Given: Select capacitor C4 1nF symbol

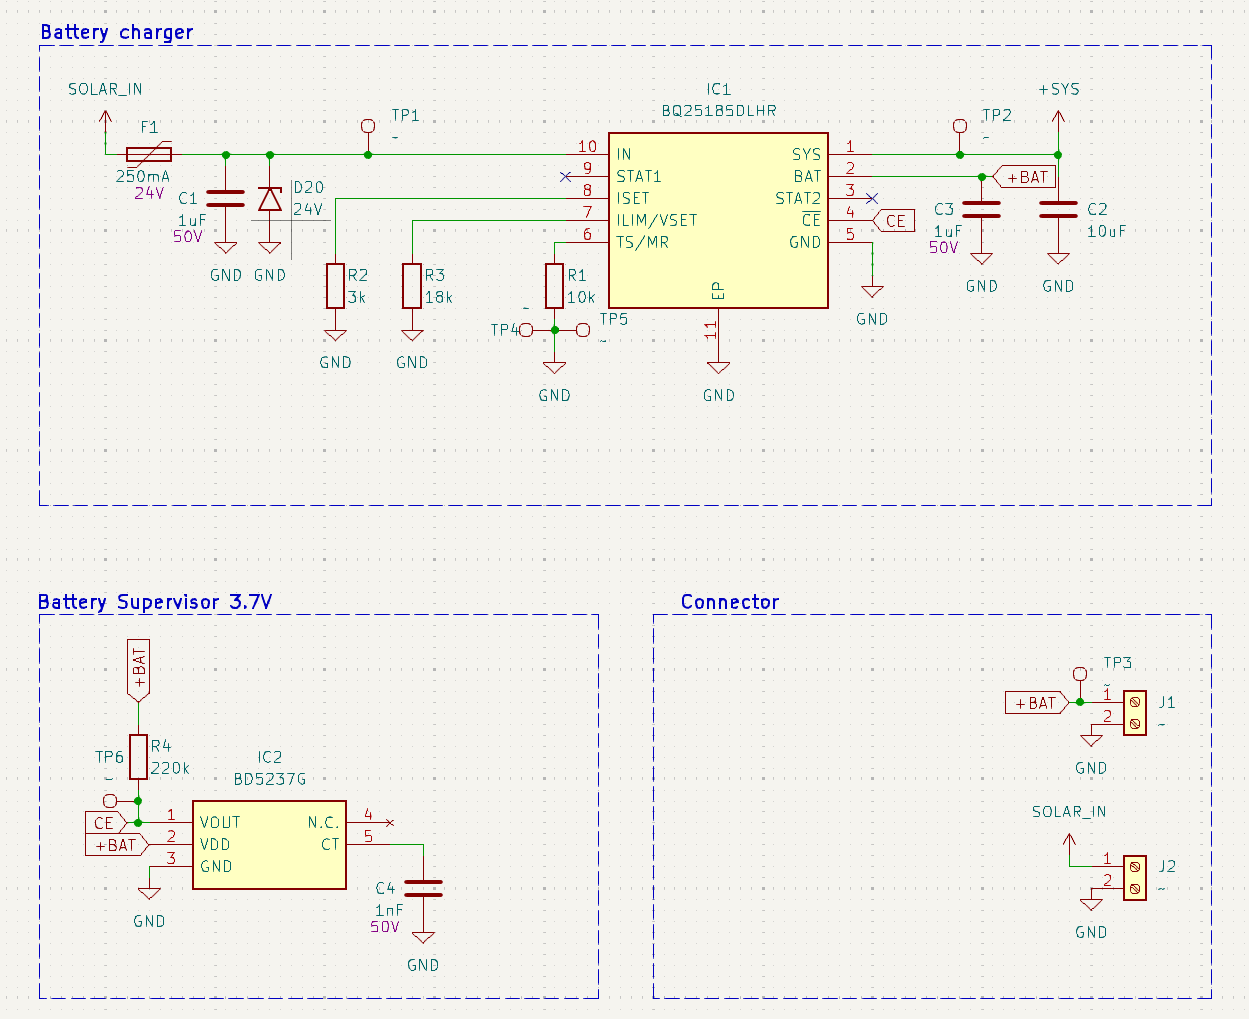Looking at the screenshot, I should point(423,888).
